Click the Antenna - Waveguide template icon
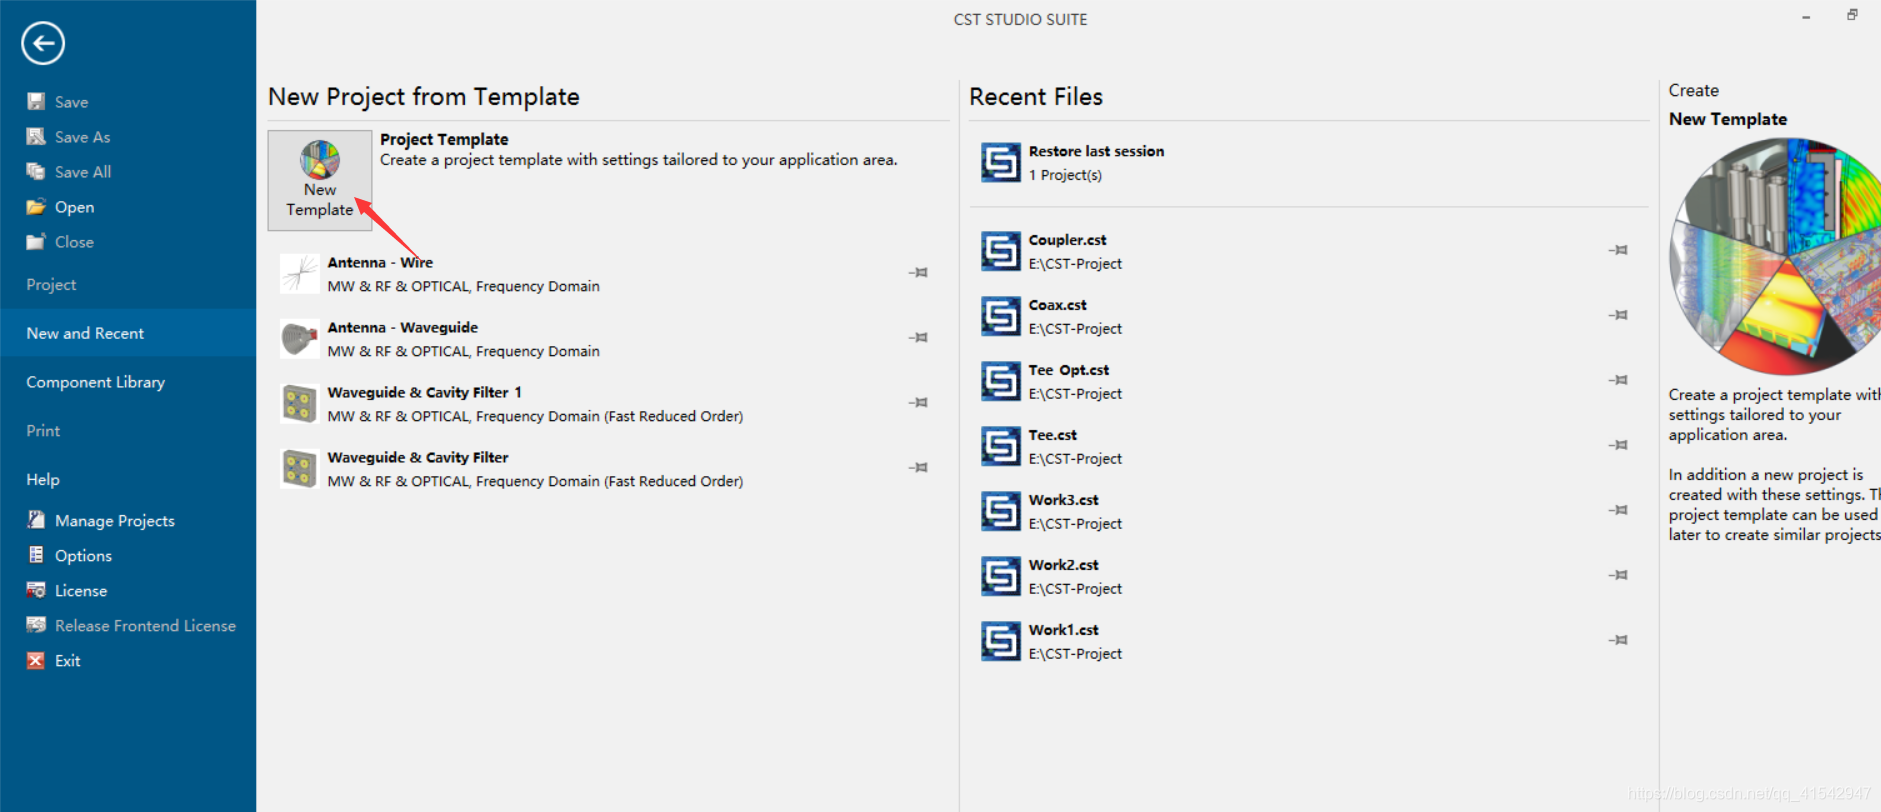Viewport: 1881px width, 812px height. click(x=299, y=338)
